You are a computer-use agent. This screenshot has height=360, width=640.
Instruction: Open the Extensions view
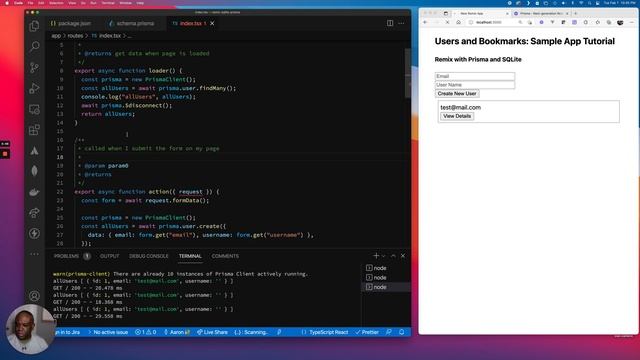[x=34, y=130]
